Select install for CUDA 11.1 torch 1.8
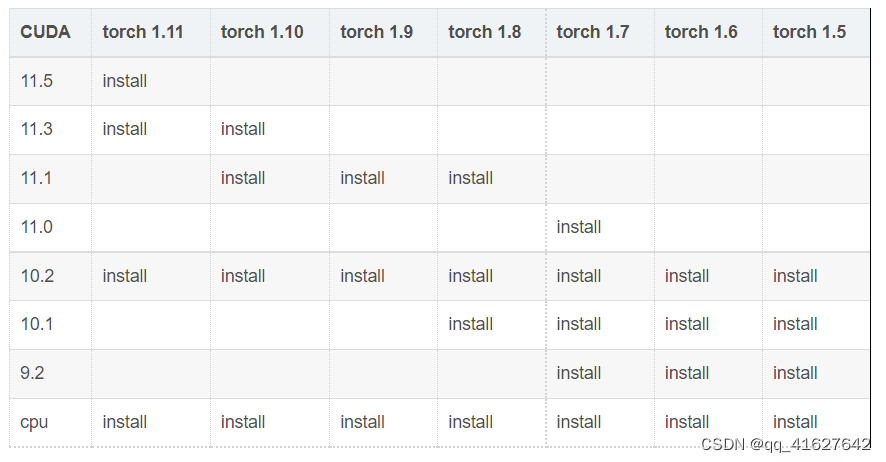The width and height of the screenshot is (886, 462). pyautogui.click(x=470, y=178)
